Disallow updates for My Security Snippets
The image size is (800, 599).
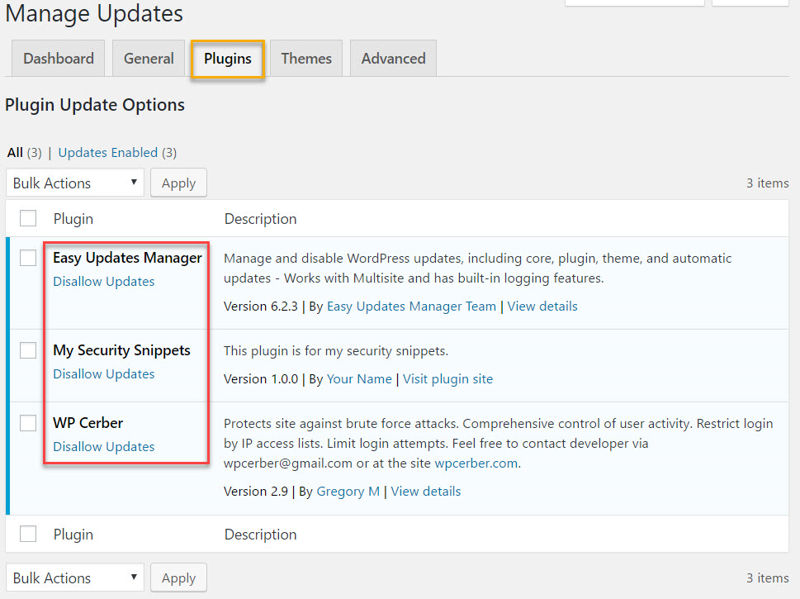pyautogui.click(x=104, y=374)
